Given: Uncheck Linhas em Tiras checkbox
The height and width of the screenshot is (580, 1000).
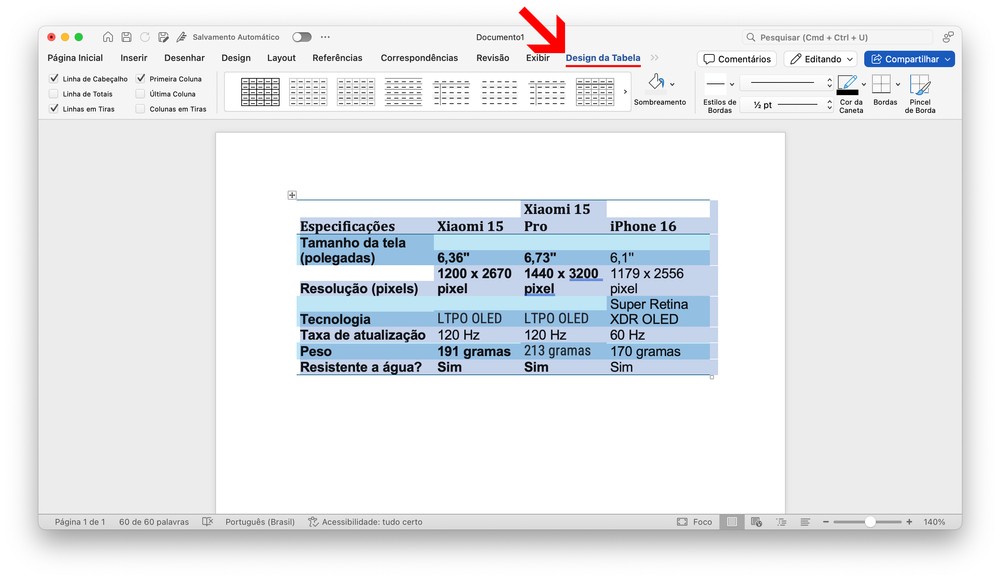Looking at the screenshot, I should (54, 109).
